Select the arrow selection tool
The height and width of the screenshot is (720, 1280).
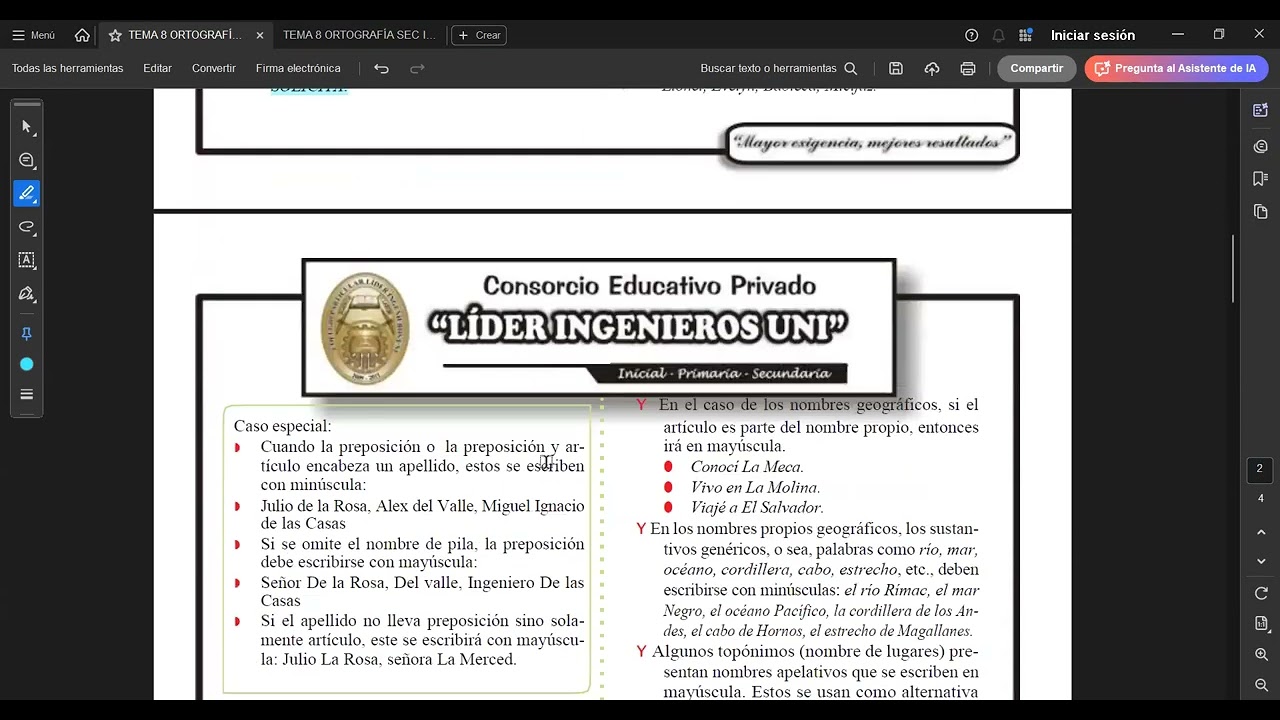click(x=27, y=127)
